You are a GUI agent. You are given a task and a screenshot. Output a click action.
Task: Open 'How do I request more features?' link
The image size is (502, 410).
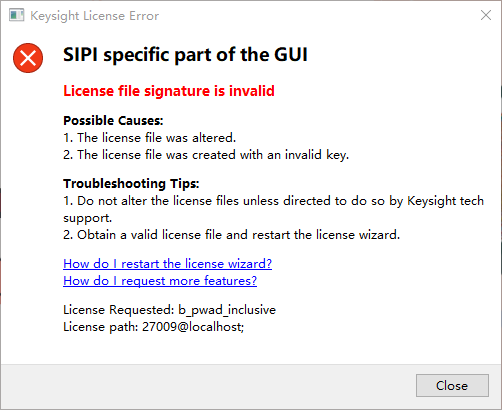point(160,281)
